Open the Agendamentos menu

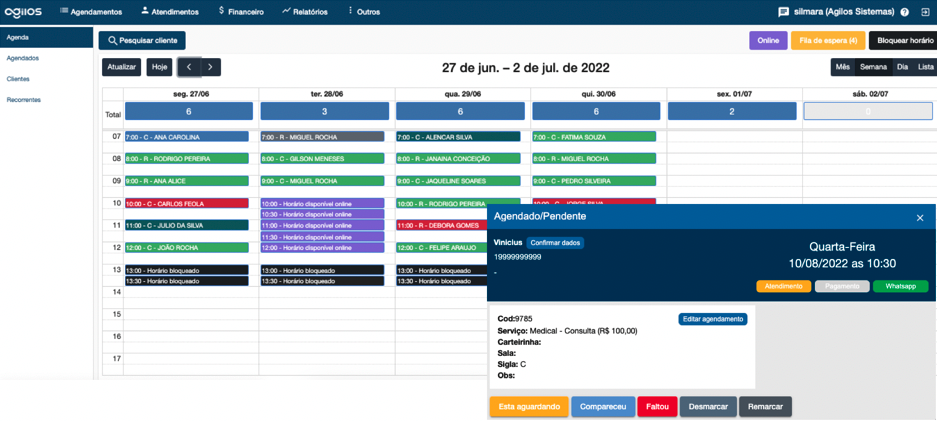91,12
